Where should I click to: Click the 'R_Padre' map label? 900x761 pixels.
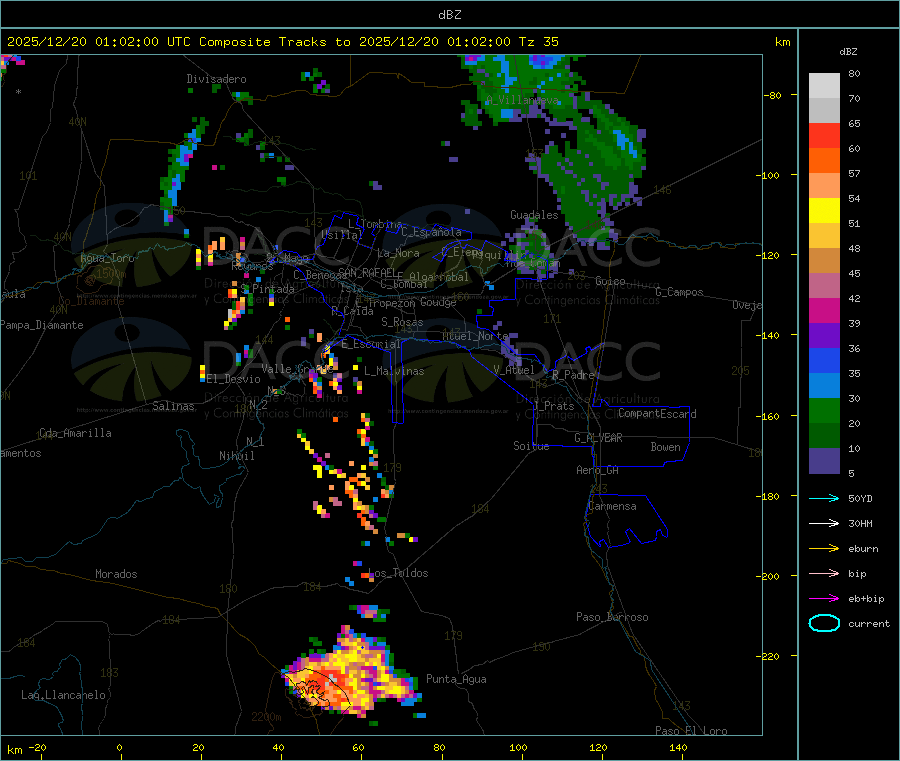tap(573, 375)
